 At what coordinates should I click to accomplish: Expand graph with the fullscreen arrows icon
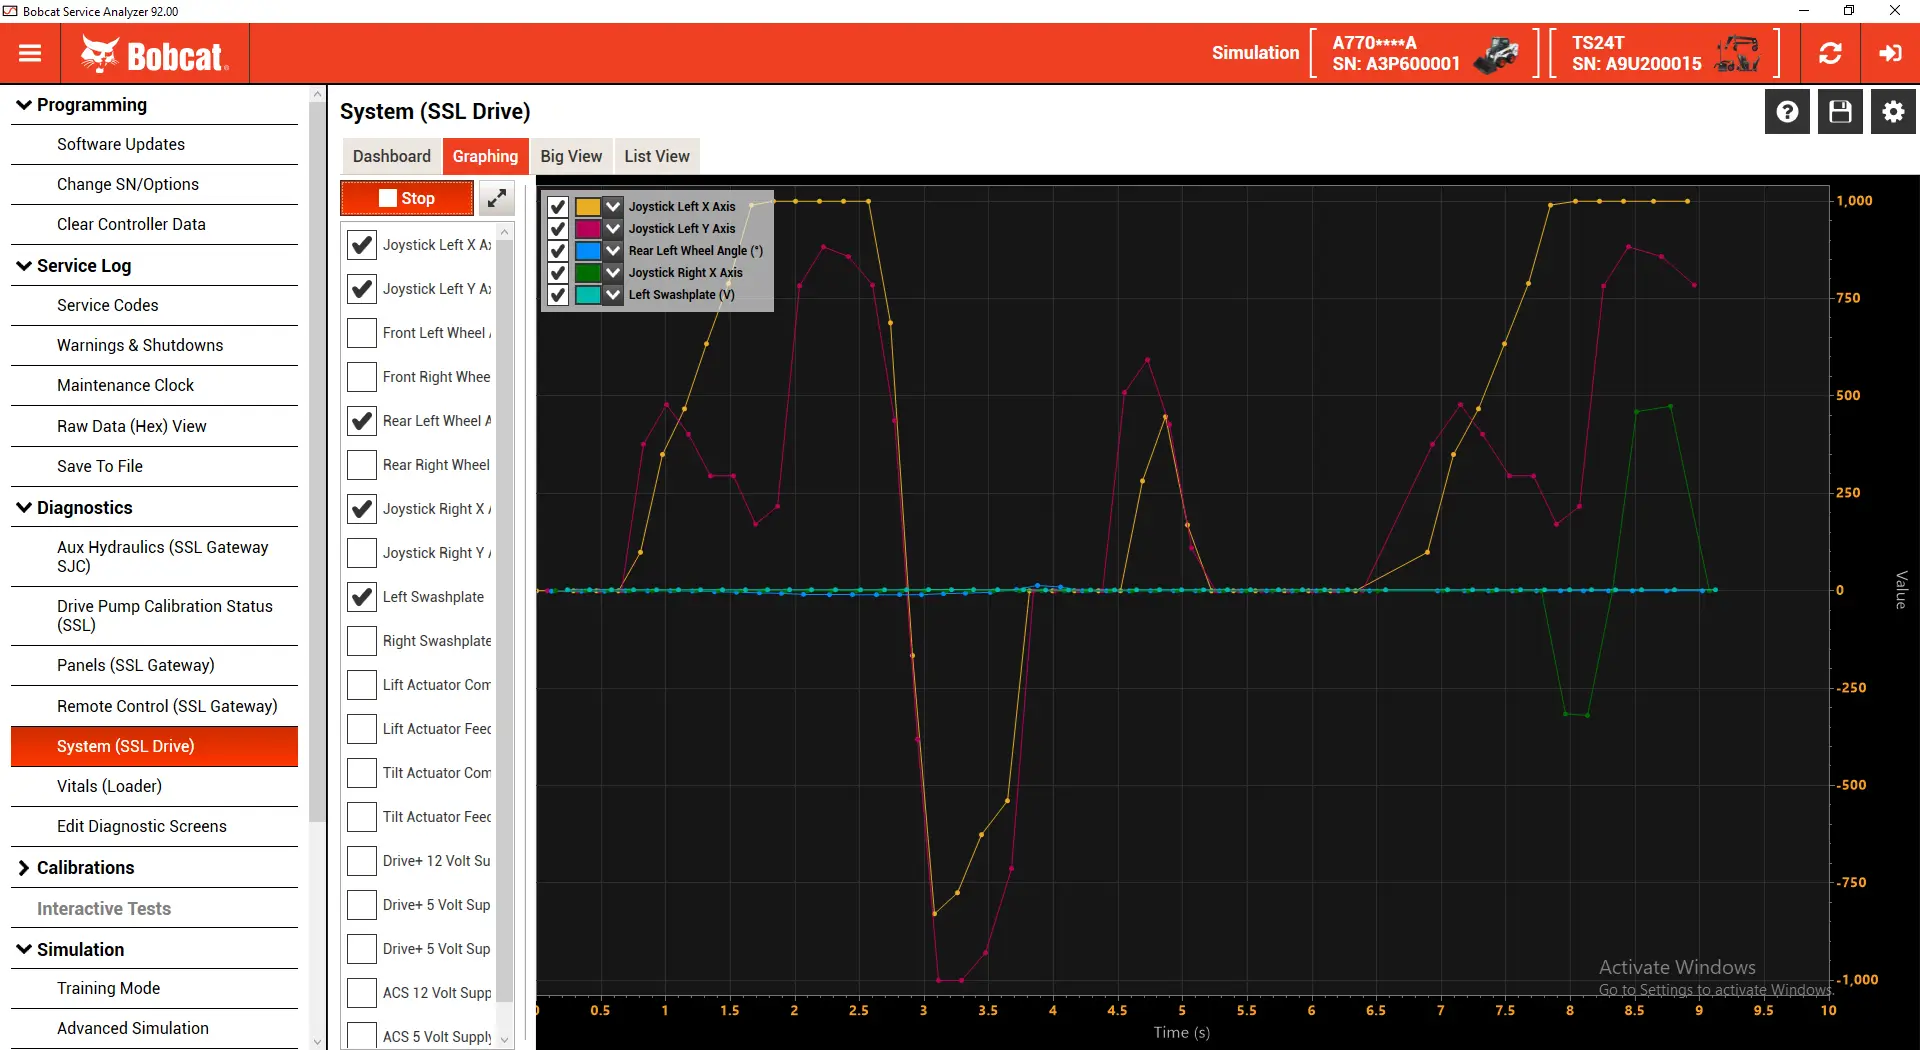click(497, 198)
